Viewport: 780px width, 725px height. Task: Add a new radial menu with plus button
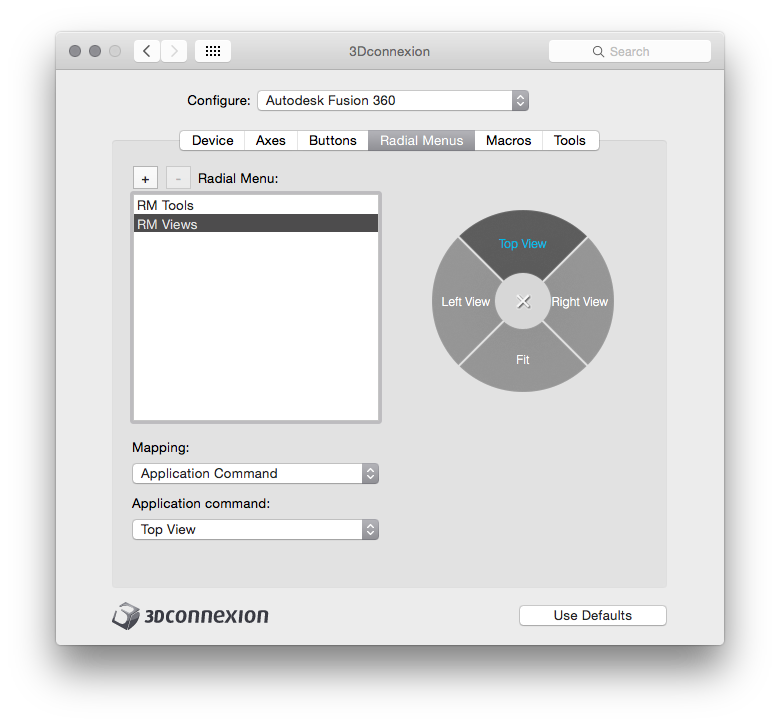pyautogui.click(x=145, y=178)
